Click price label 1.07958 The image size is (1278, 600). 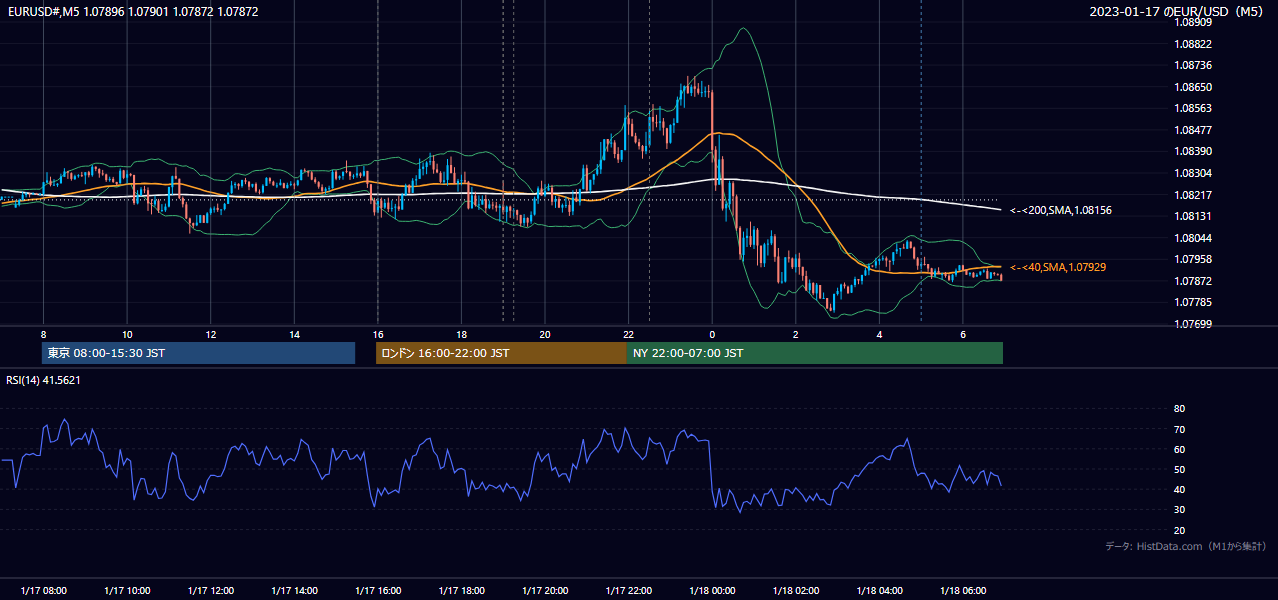point(1193,259)
